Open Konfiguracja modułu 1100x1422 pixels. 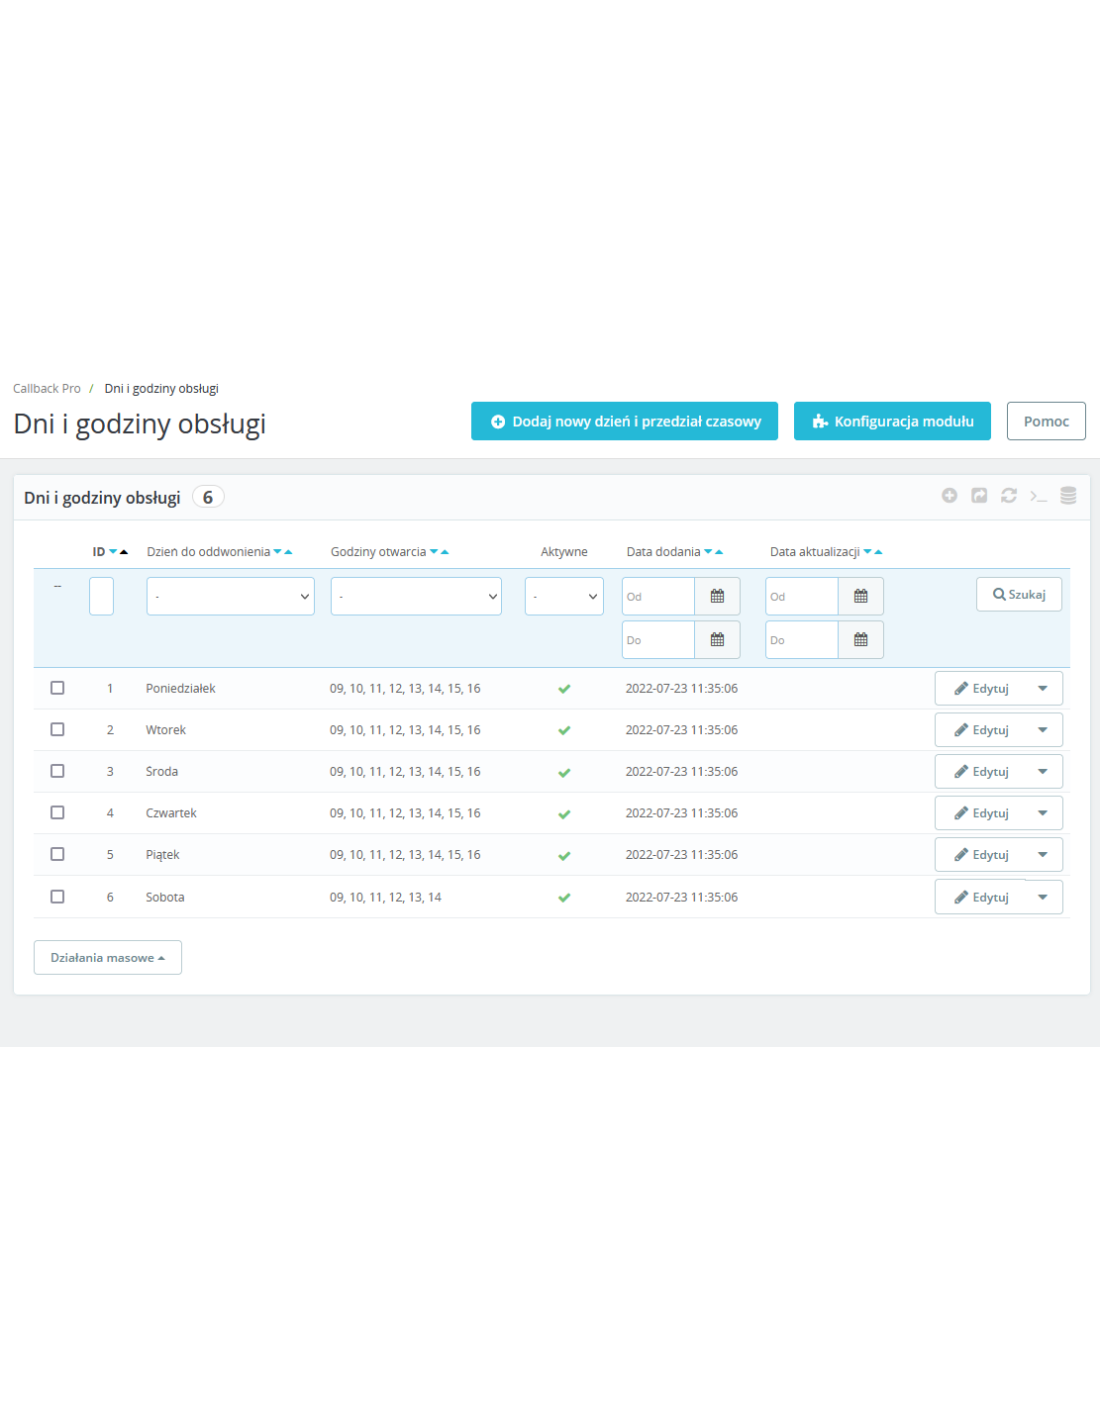tap(892, 421)
